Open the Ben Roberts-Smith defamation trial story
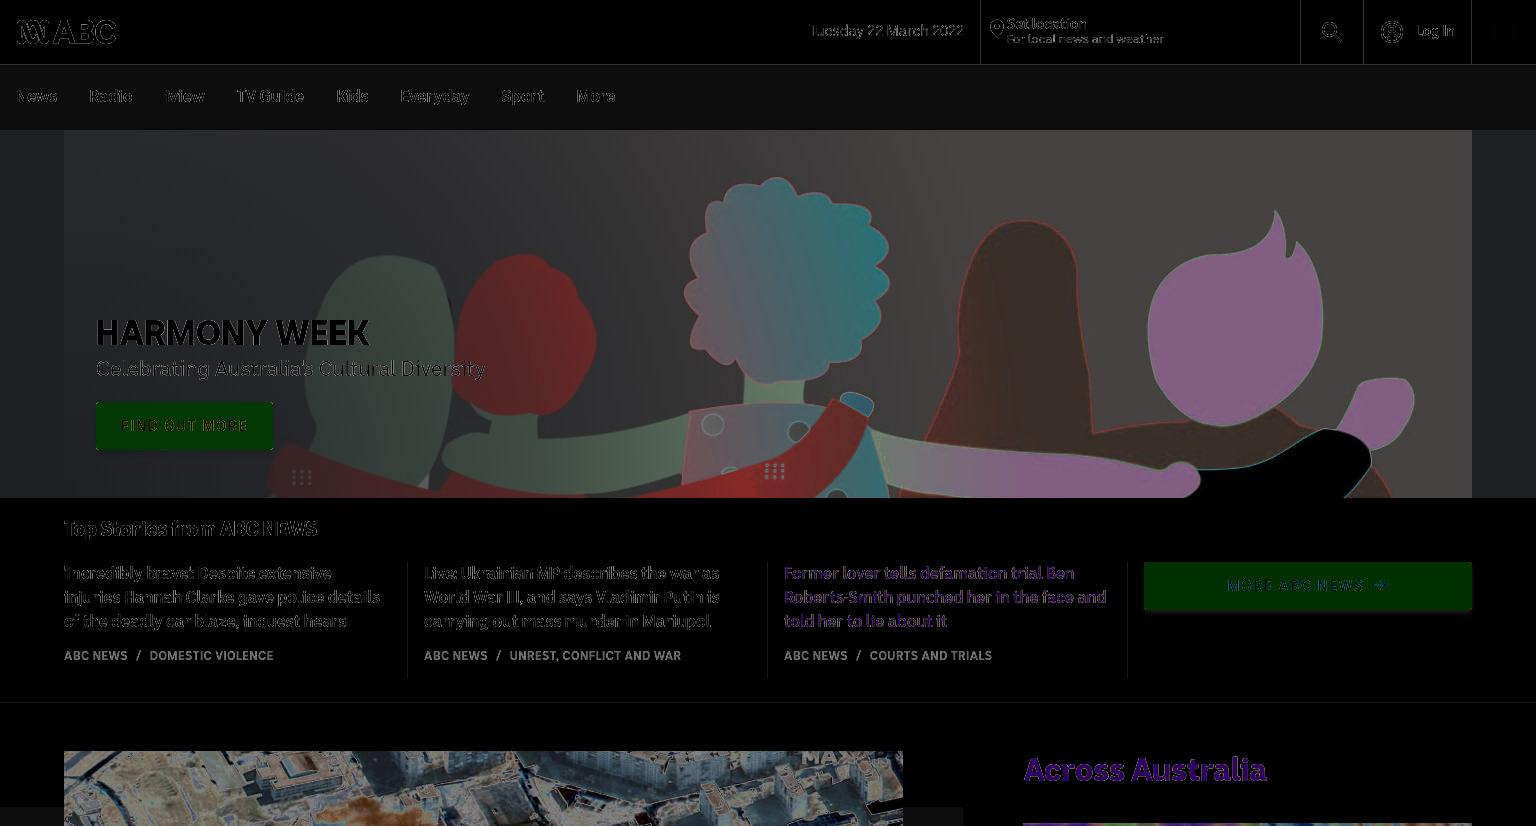The image size is (1536, 826). click(x=945, y=597)
